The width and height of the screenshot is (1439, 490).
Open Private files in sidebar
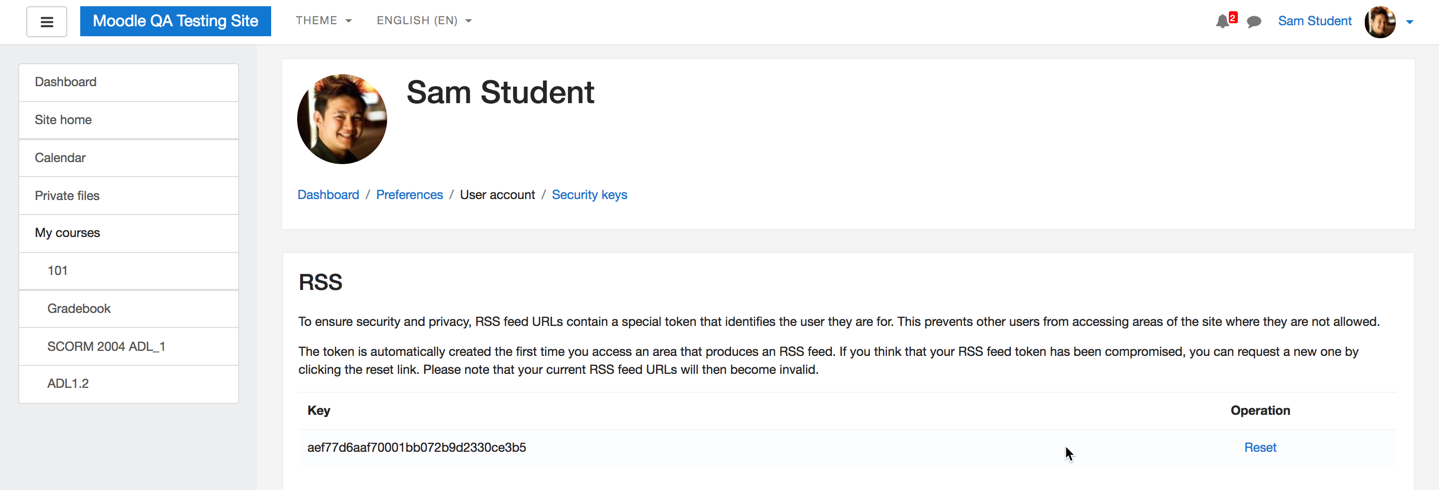(x=129, y=196)
